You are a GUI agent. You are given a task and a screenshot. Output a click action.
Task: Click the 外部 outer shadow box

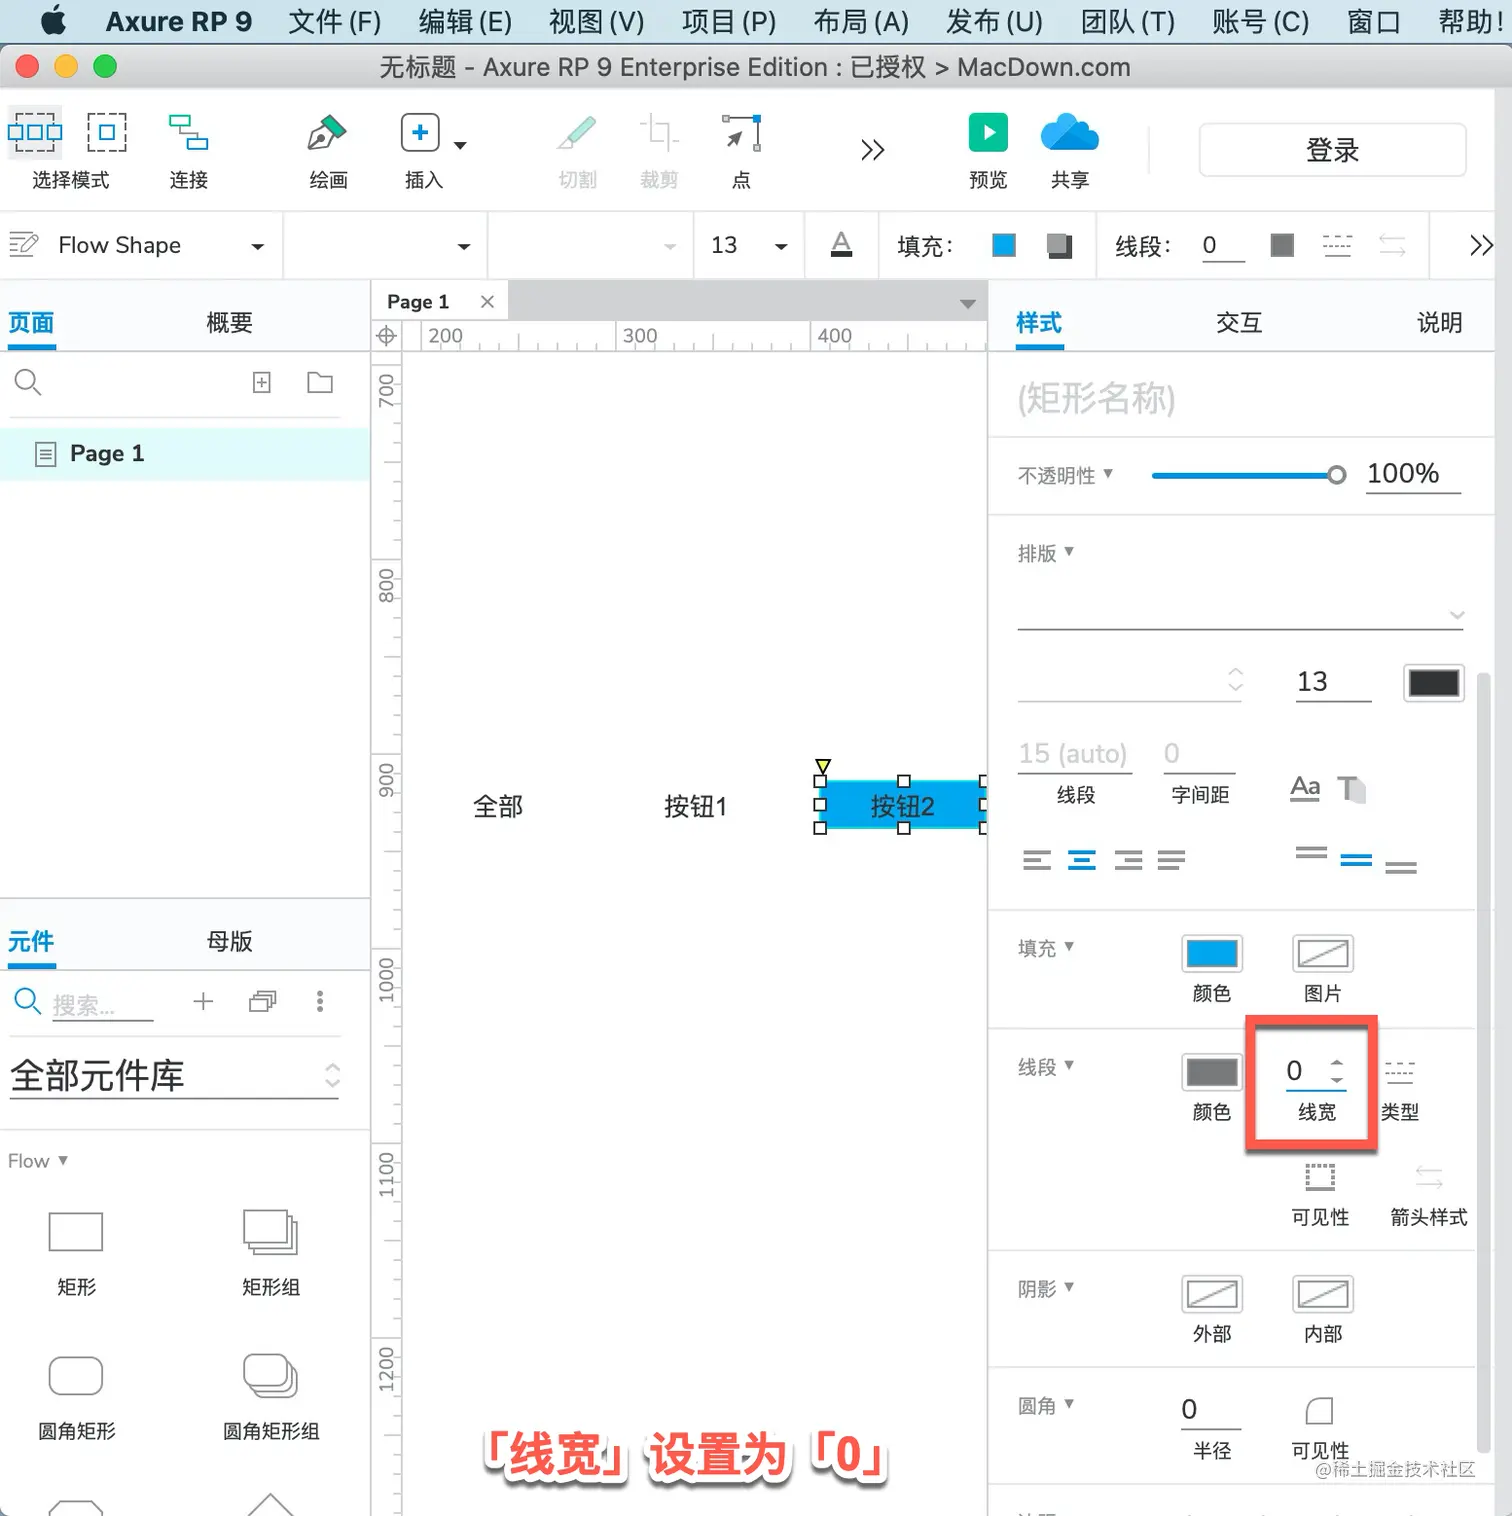tap(1211, 1294)
